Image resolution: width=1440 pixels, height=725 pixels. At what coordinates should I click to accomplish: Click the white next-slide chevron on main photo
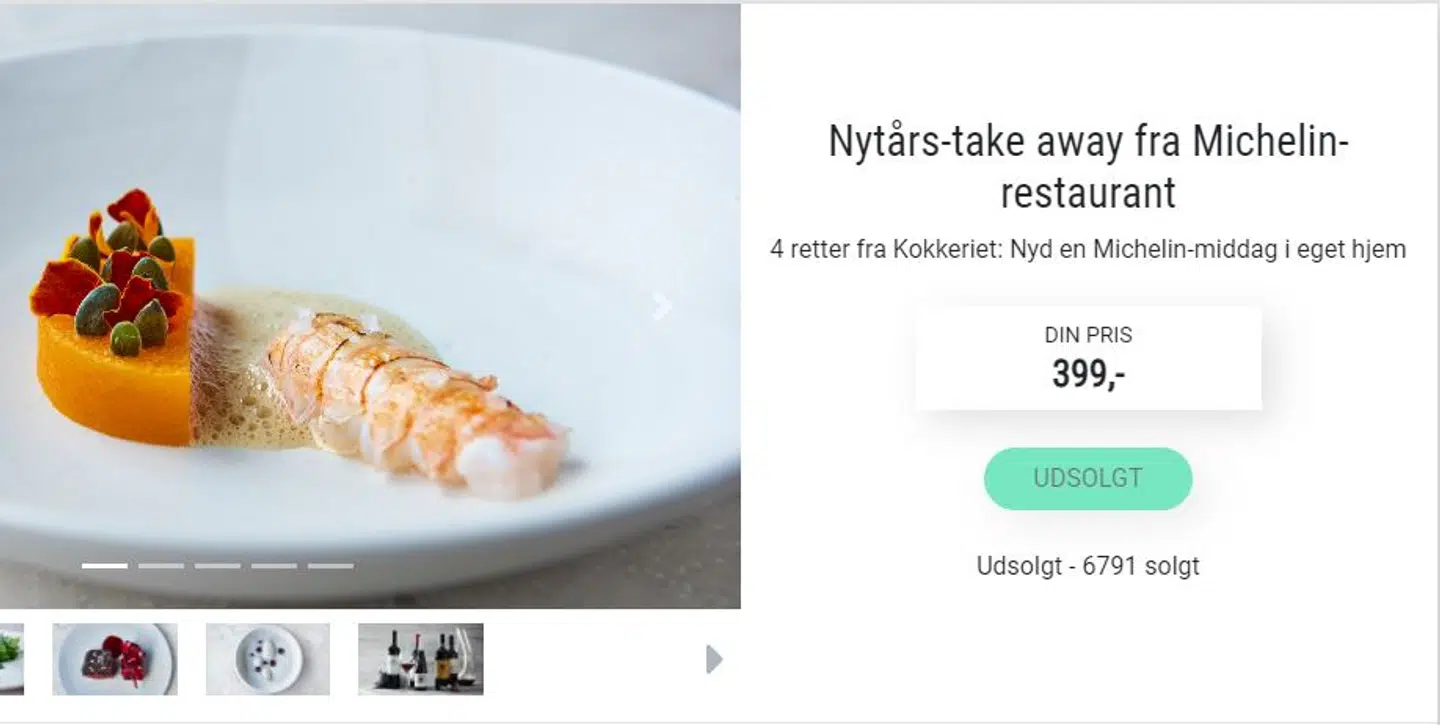coord(661,307)
